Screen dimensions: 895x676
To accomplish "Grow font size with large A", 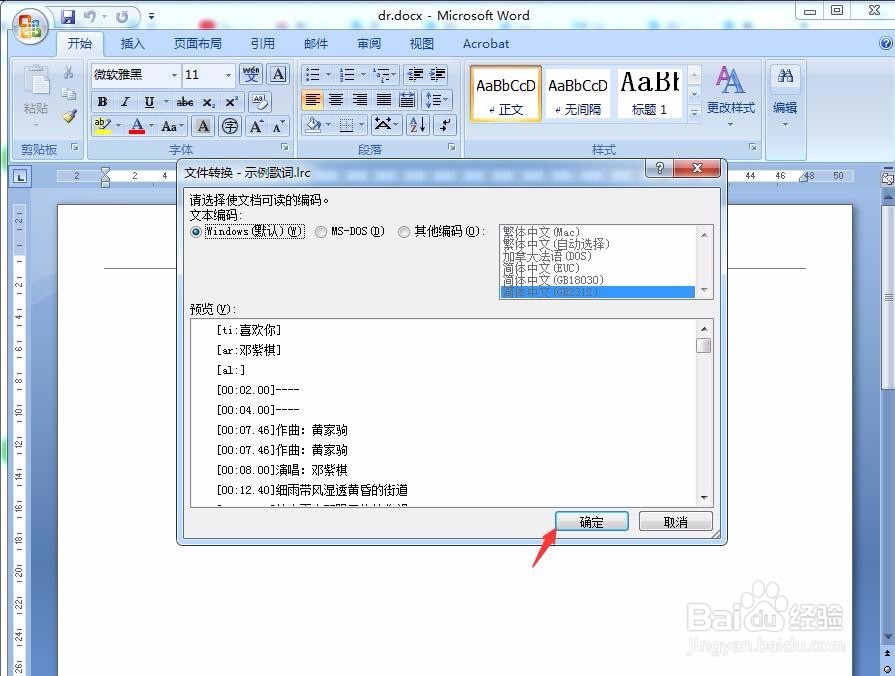I will coord(256,126).
